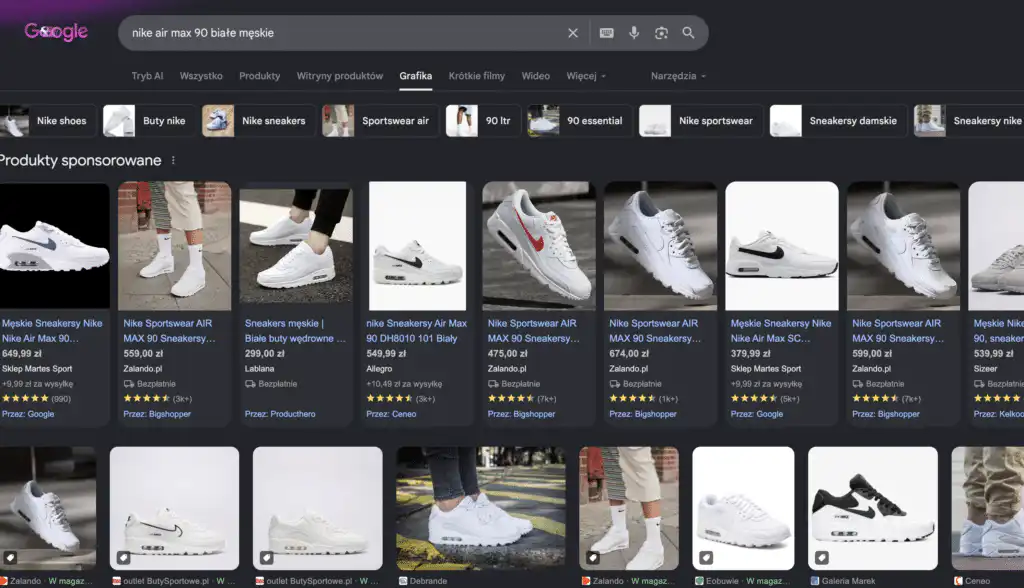
Task: Open nike Sneakersy Air Max 90 DH8010 link
Action: coord(417,331)
